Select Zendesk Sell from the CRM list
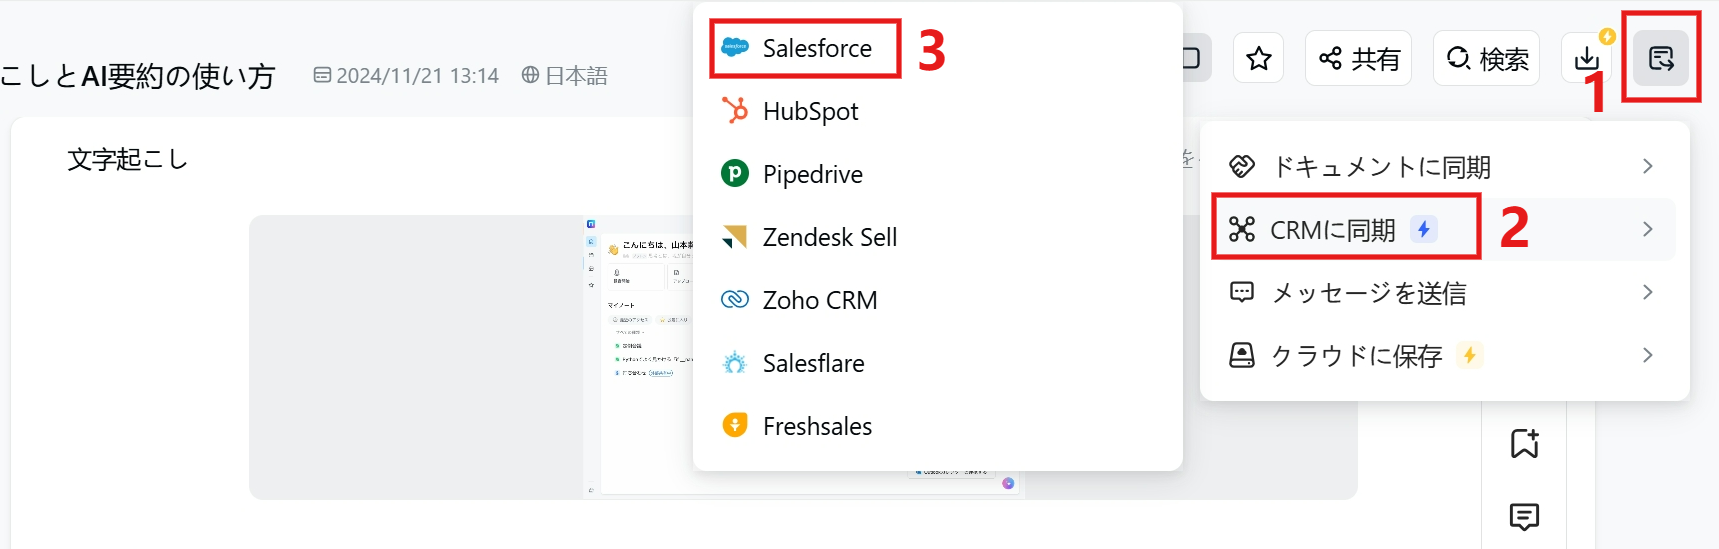 (x=938, y=237)
